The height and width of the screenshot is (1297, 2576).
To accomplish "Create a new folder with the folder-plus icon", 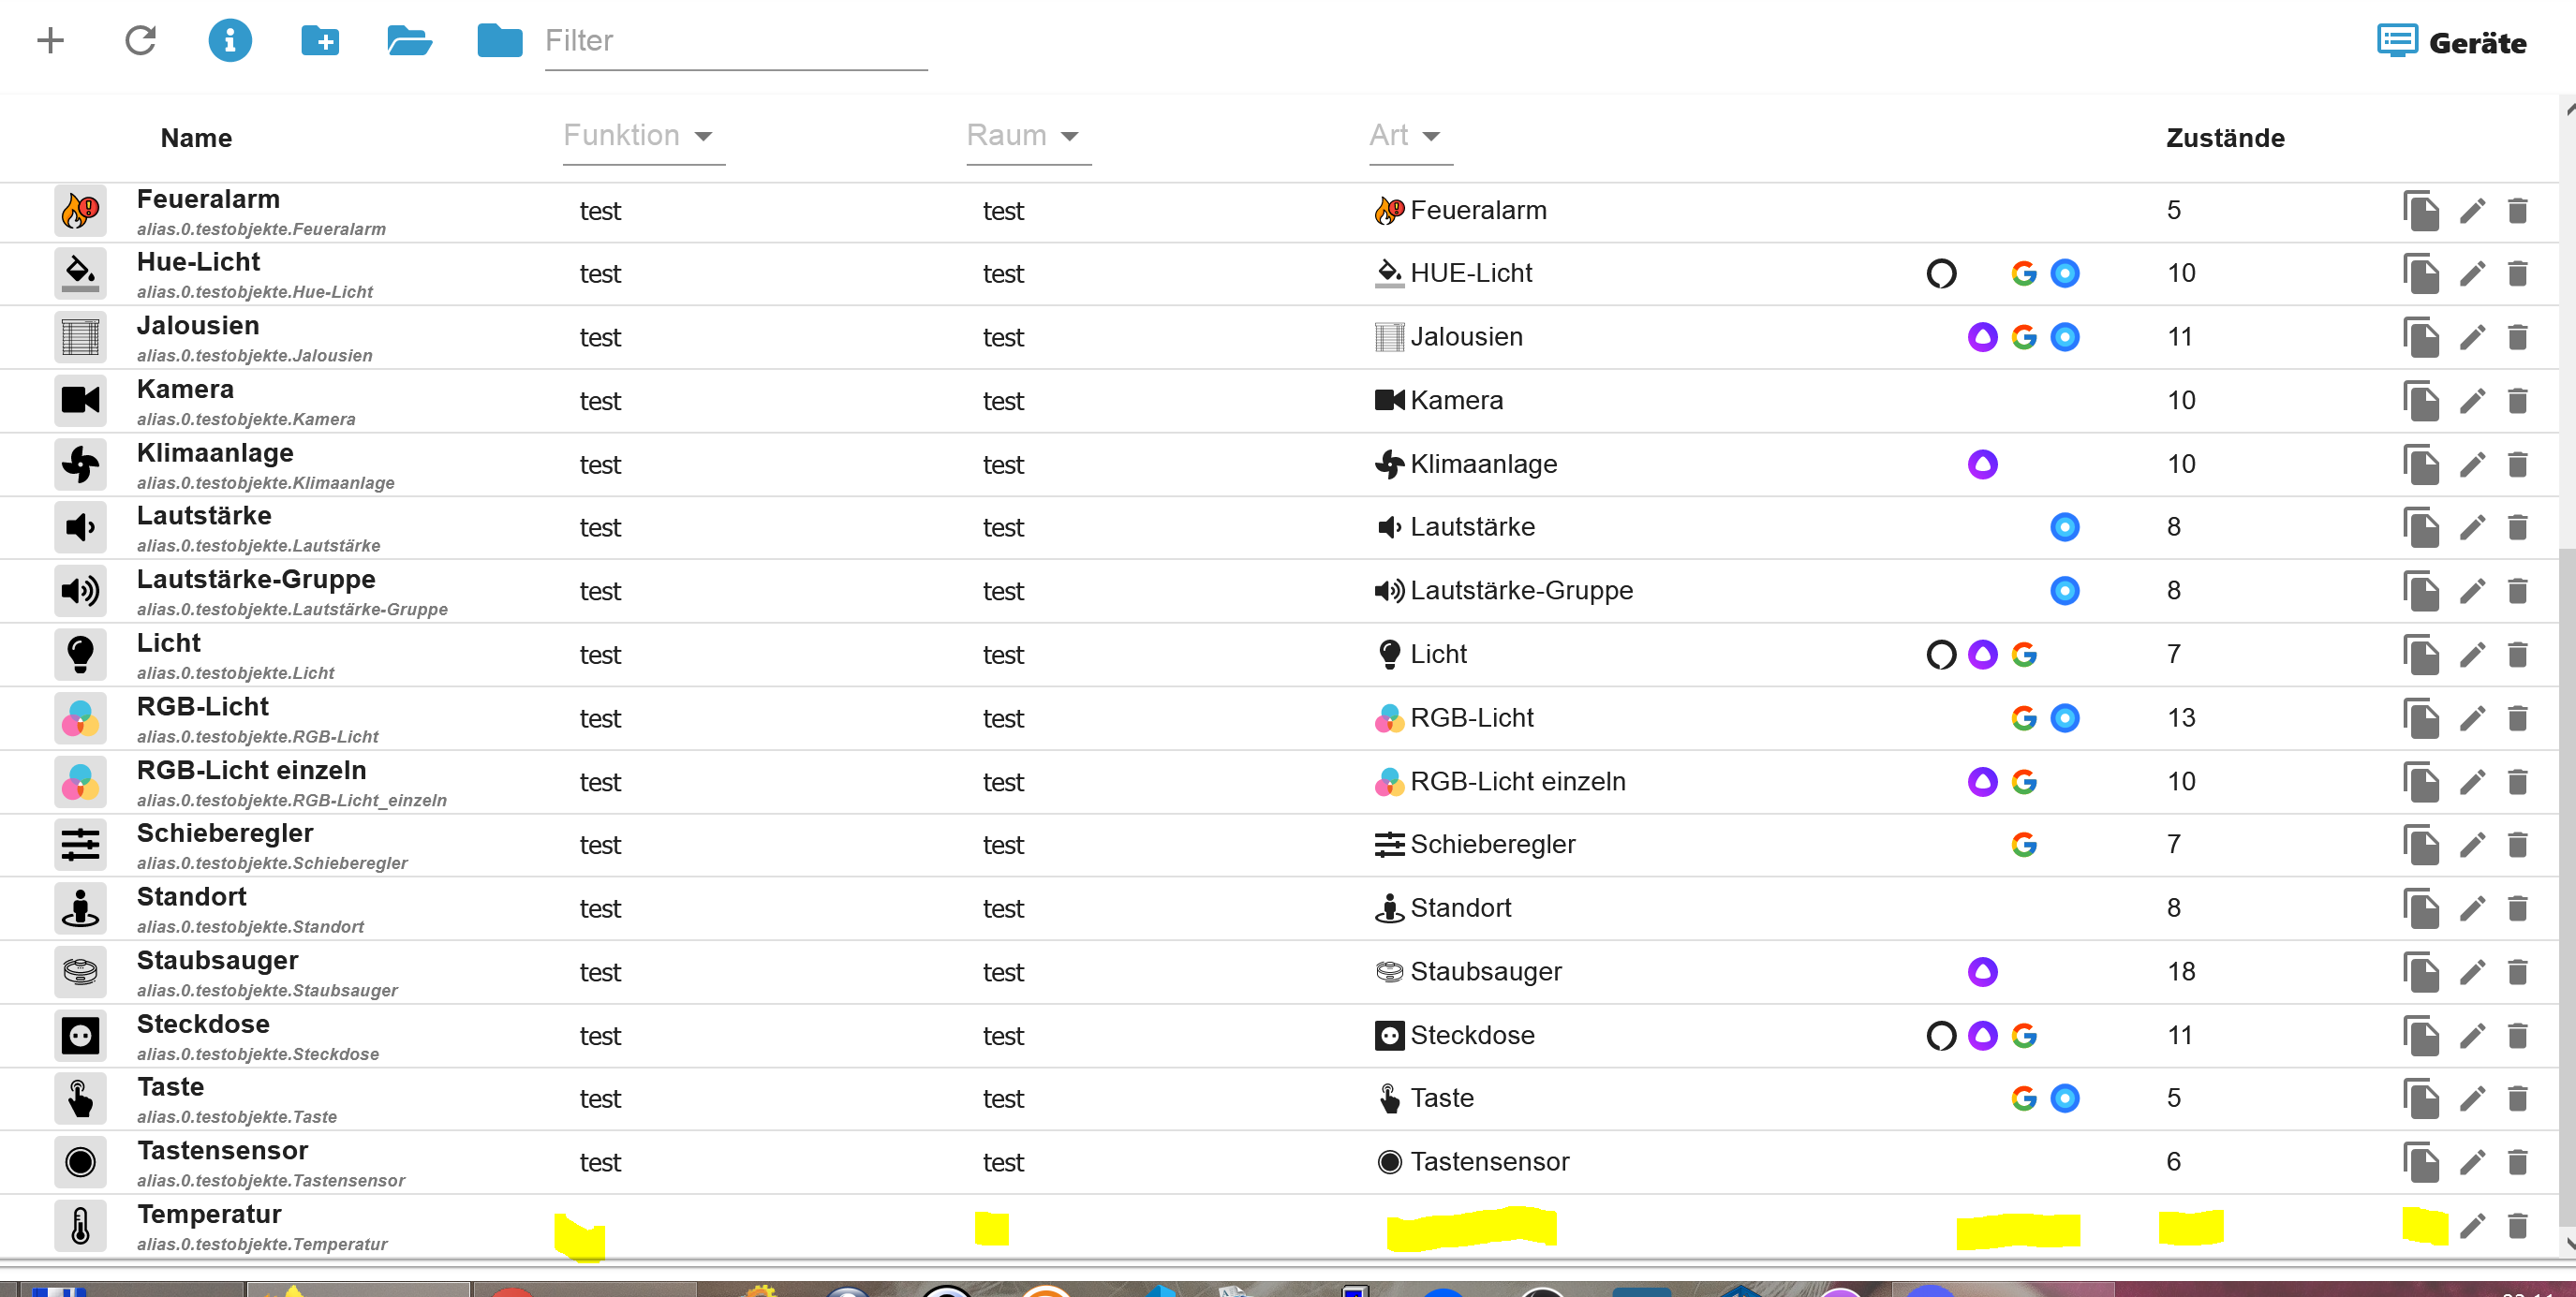I will [319, 41].
